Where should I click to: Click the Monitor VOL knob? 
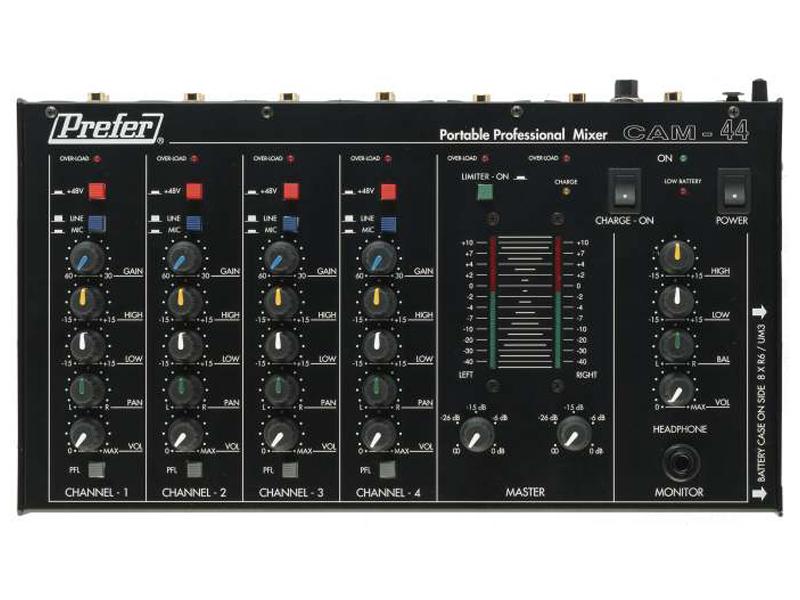(677, 389)
